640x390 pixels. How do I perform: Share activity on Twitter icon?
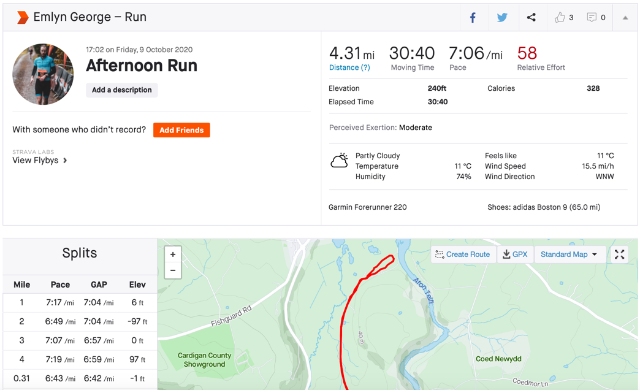click(502, 18)
